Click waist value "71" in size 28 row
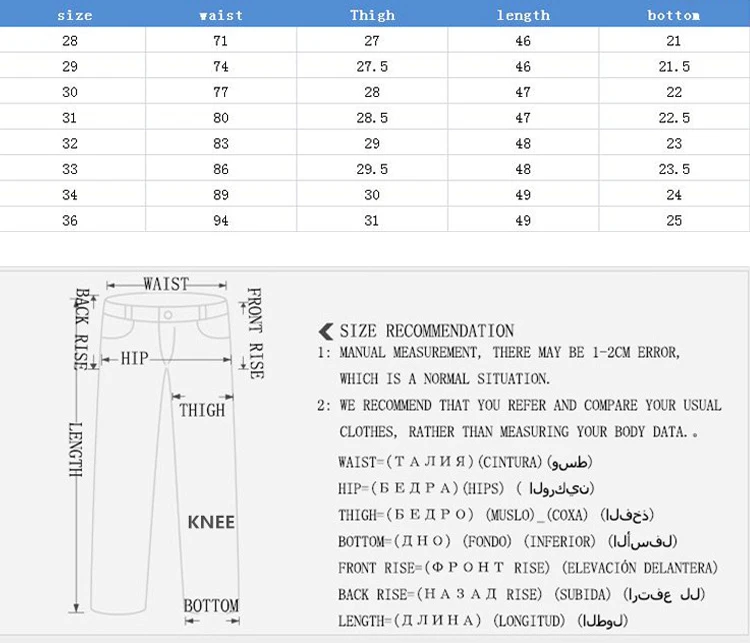The image size is (750, 643). (x=221, y=41)
